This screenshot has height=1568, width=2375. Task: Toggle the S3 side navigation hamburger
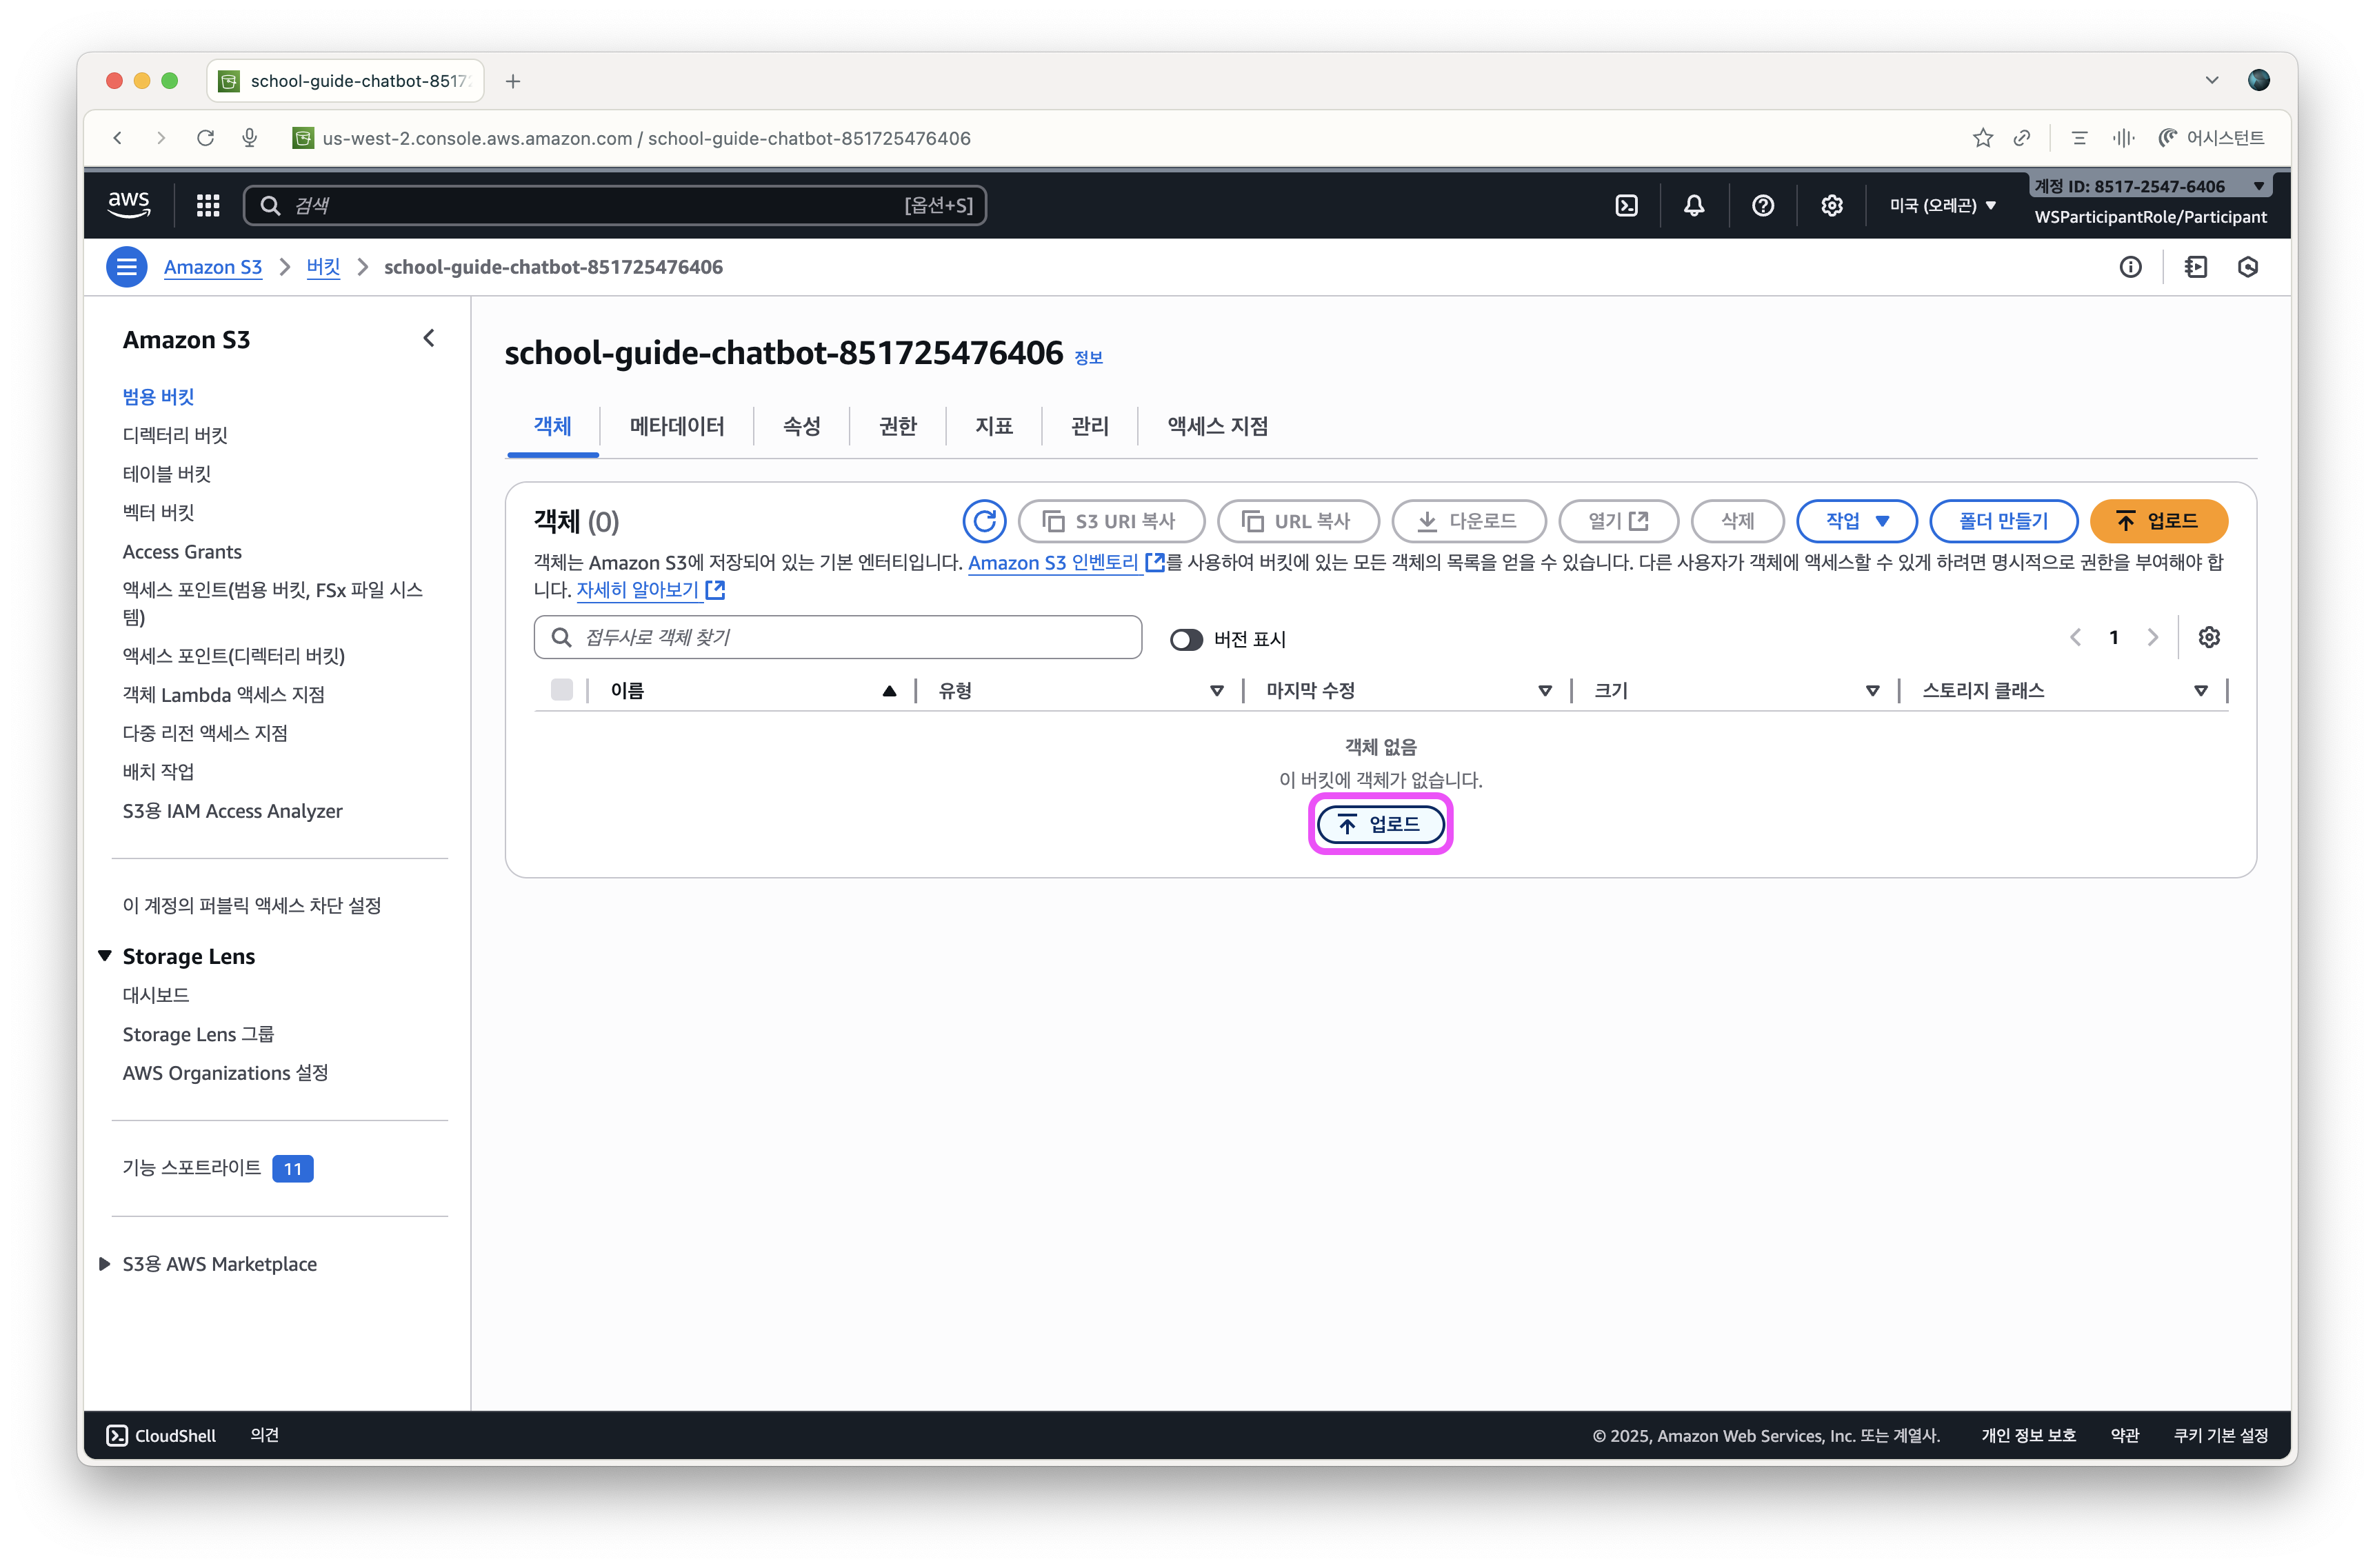point(127,267)
